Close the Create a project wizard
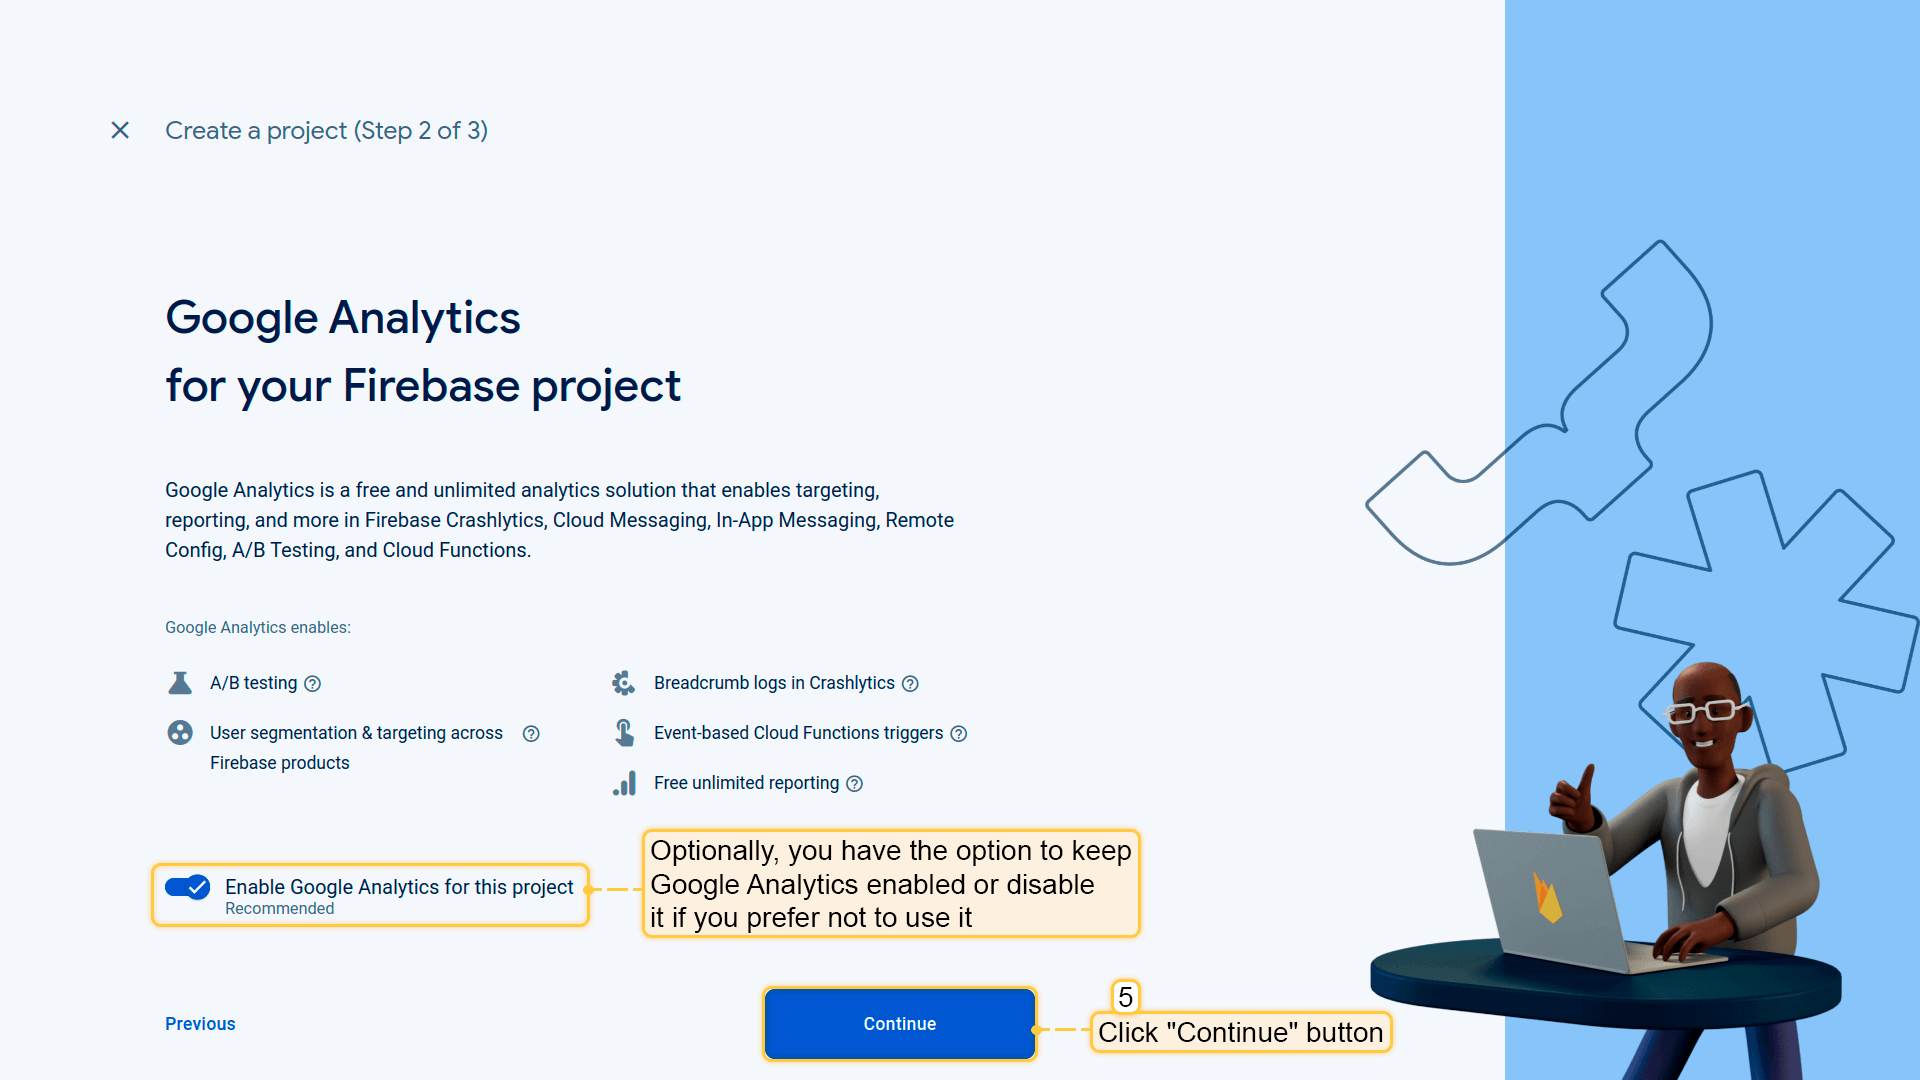 coord(120,130)
